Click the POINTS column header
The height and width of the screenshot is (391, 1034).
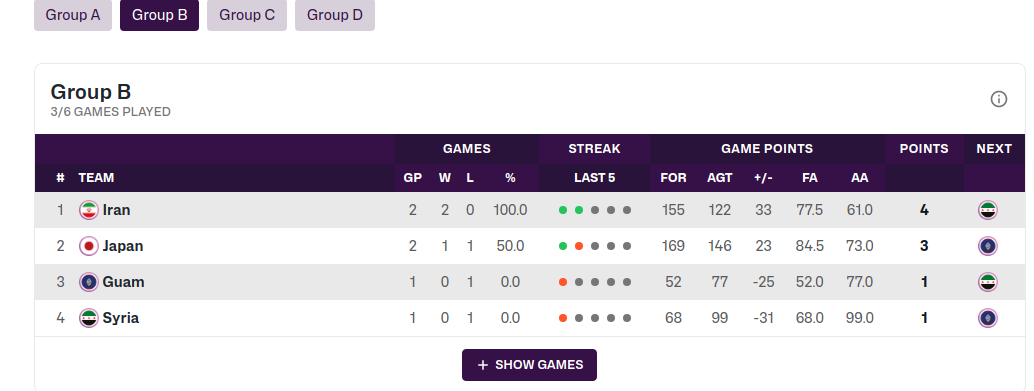[923, 149]
